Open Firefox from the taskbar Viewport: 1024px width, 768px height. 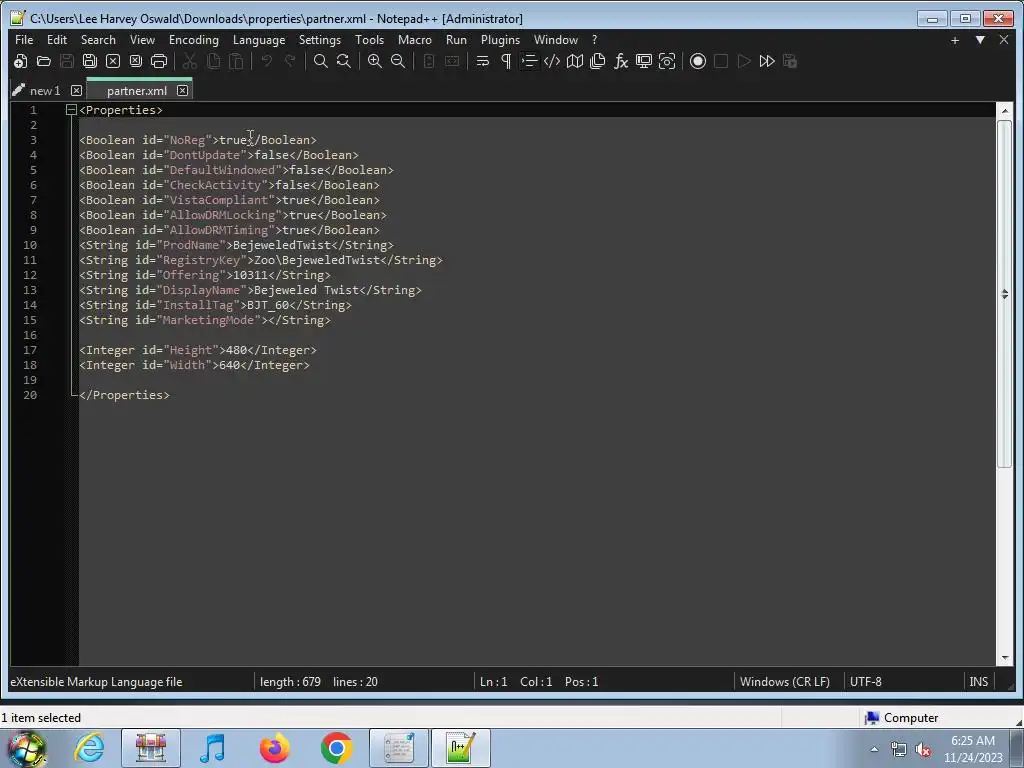275,748
